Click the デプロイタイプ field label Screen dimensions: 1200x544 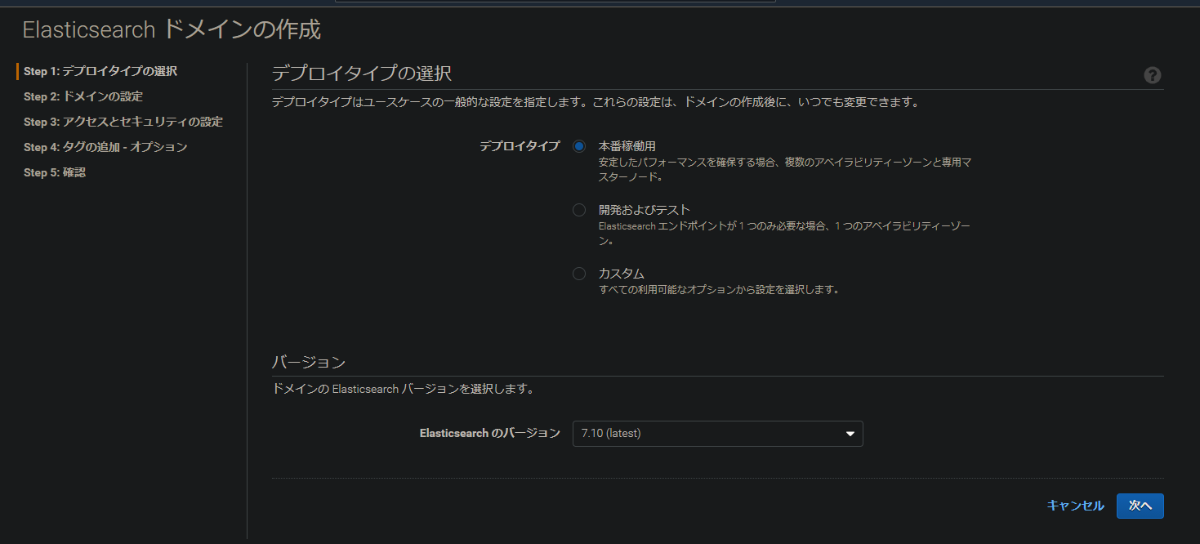click(x=519, y=146)
